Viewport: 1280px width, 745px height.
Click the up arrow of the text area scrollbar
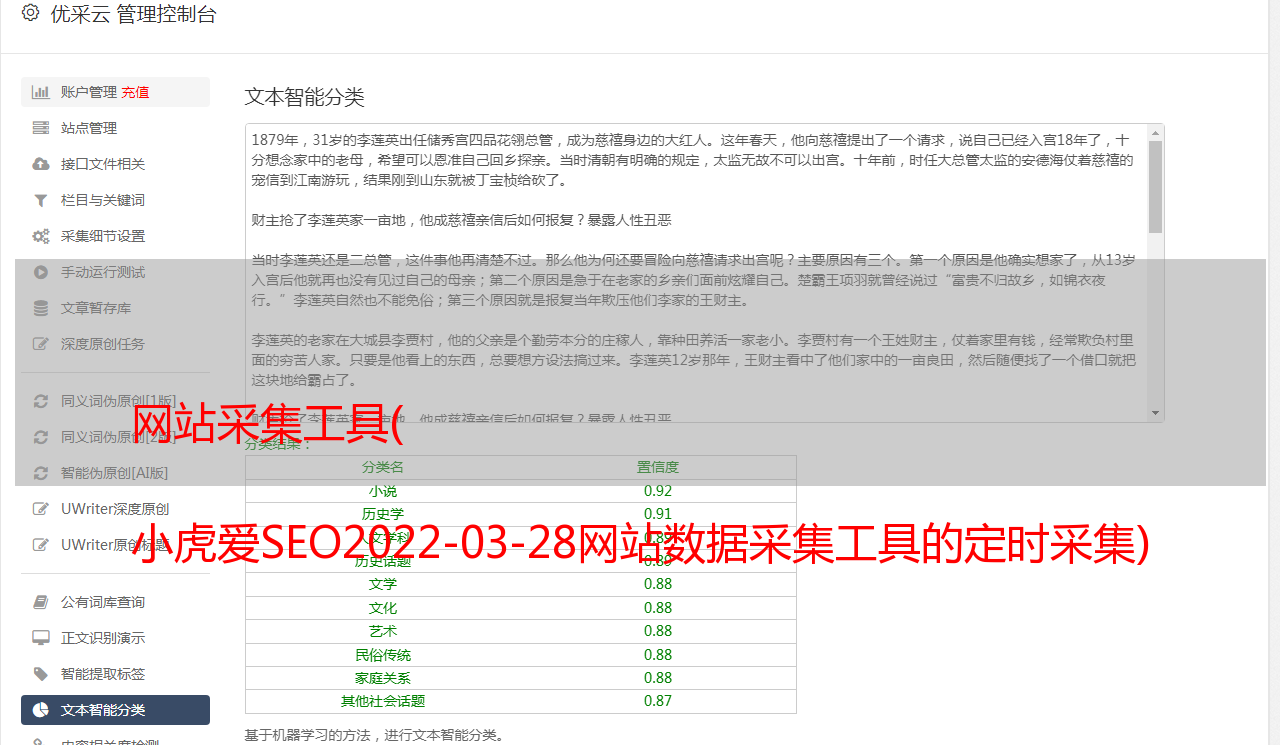click(1155, 132)
